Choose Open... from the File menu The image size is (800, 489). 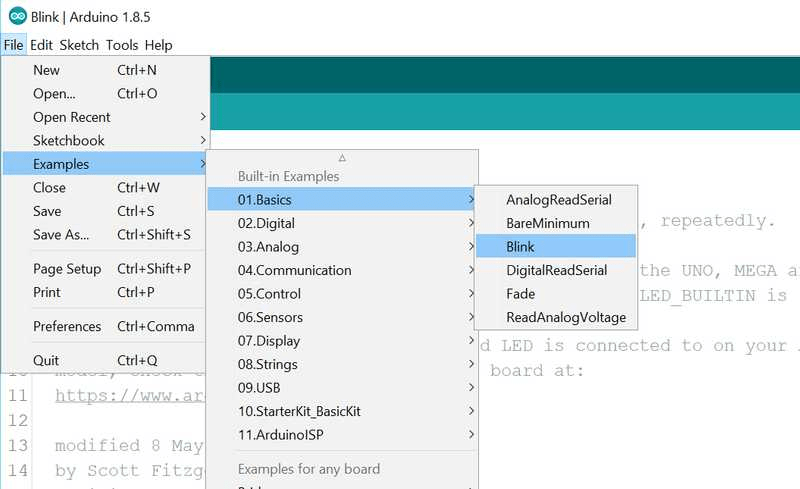tap(105, 93)
